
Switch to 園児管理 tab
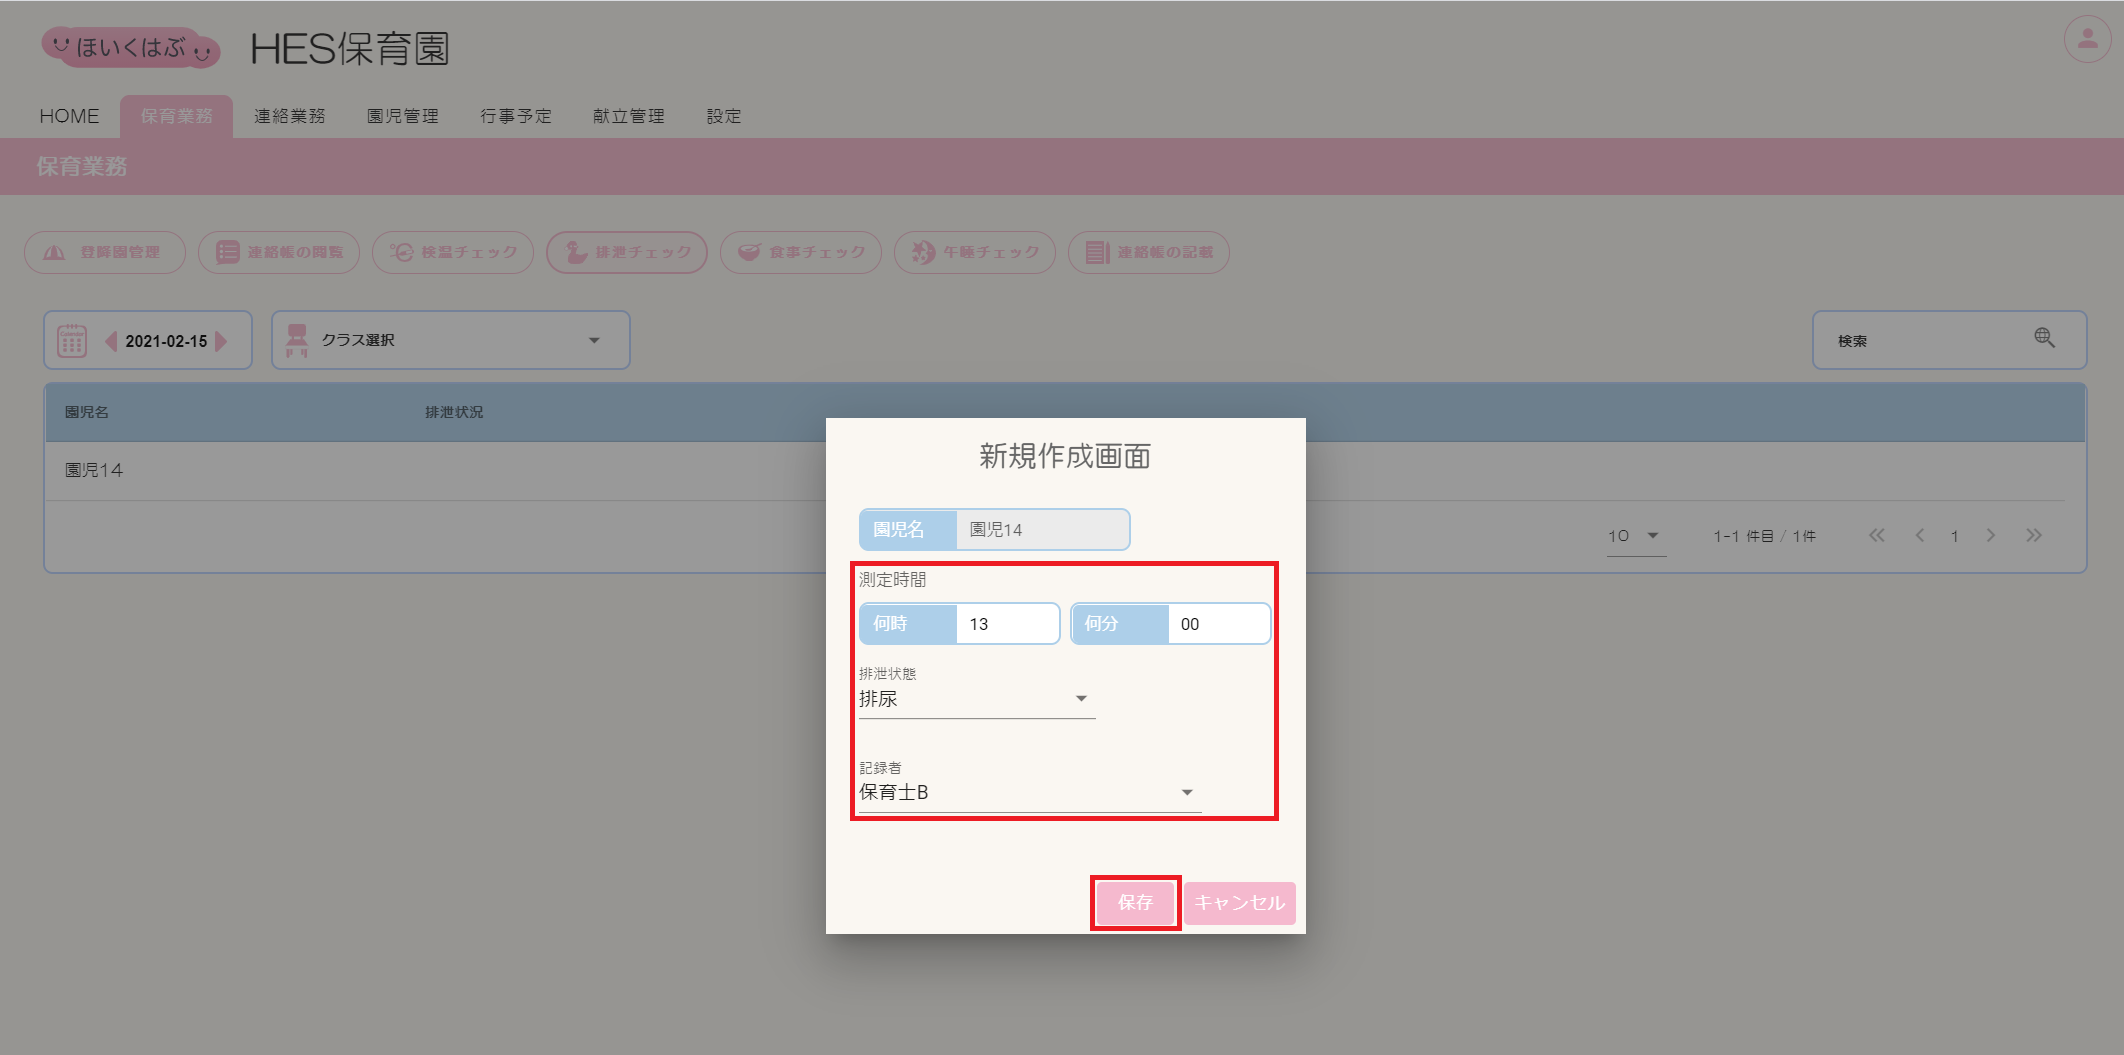pos(403,116)
